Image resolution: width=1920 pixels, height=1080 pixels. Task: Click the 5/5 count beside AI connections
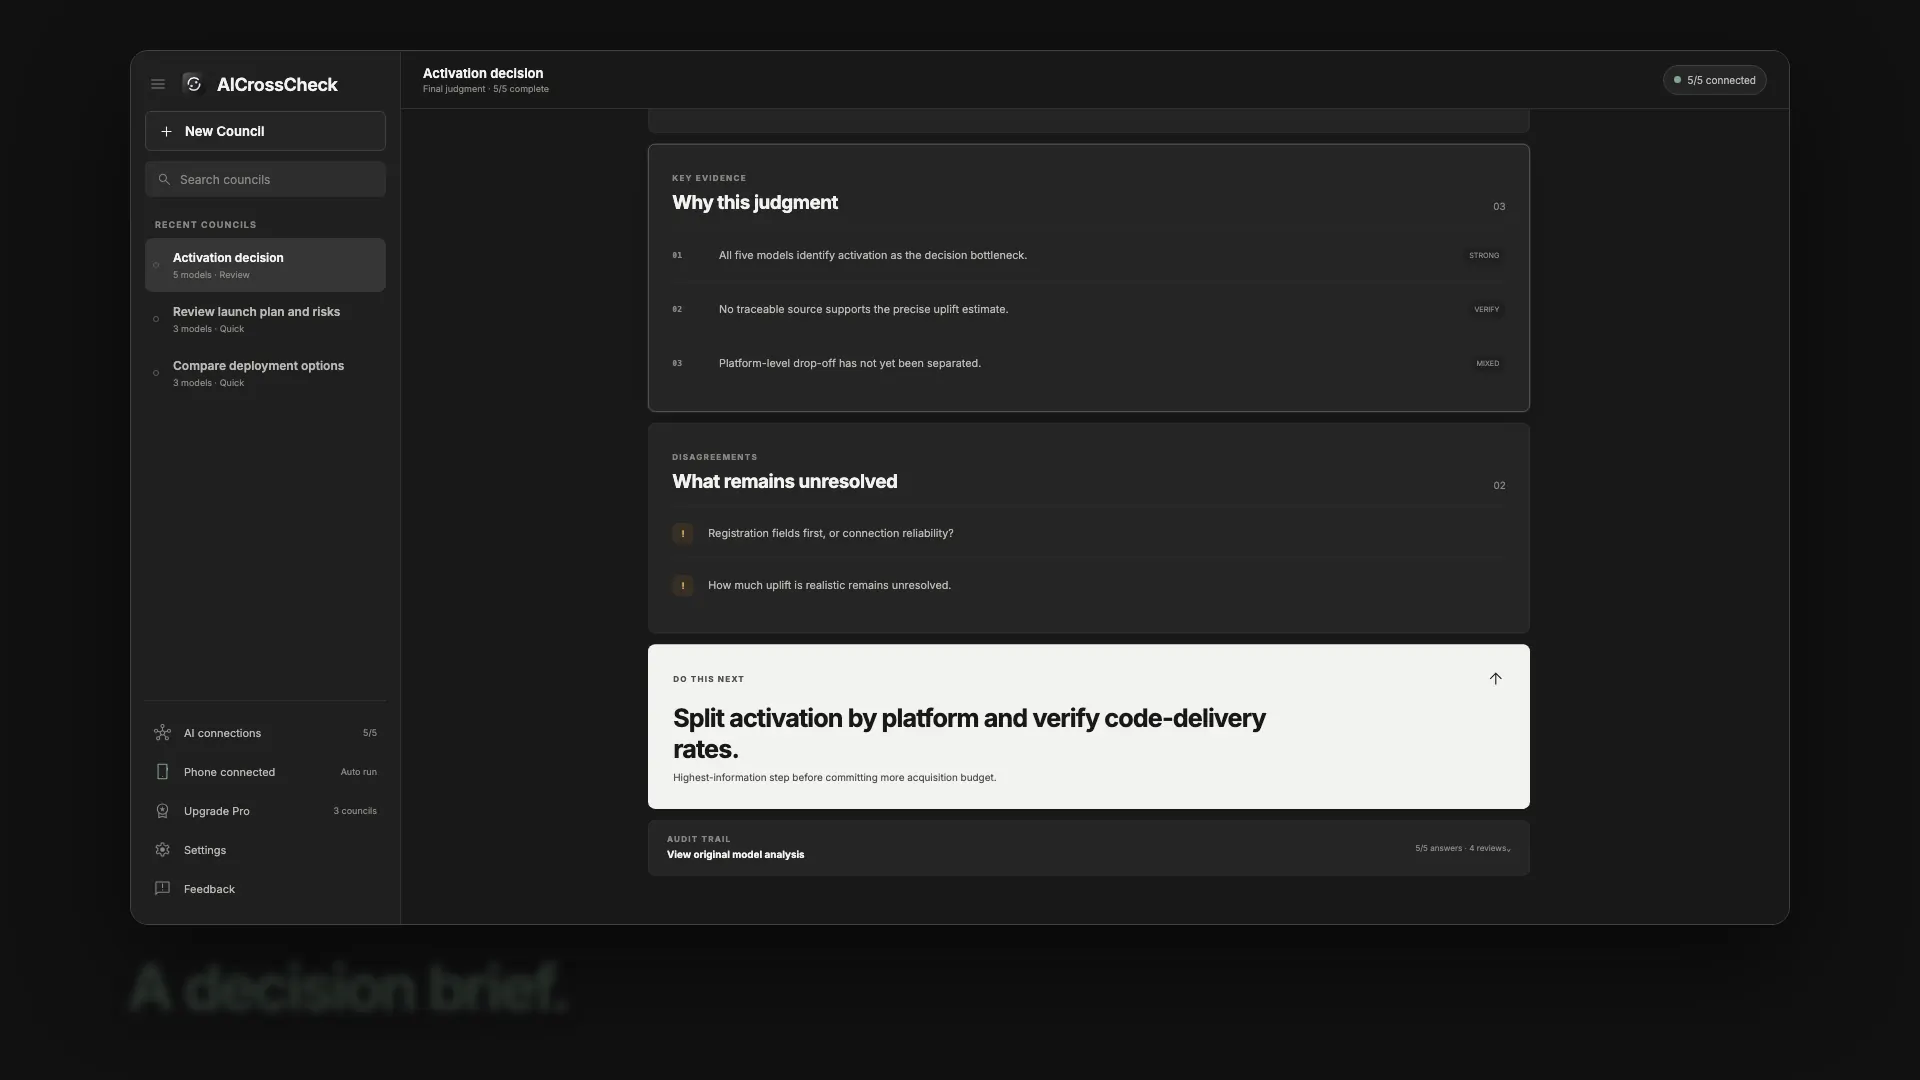(370, 733)
